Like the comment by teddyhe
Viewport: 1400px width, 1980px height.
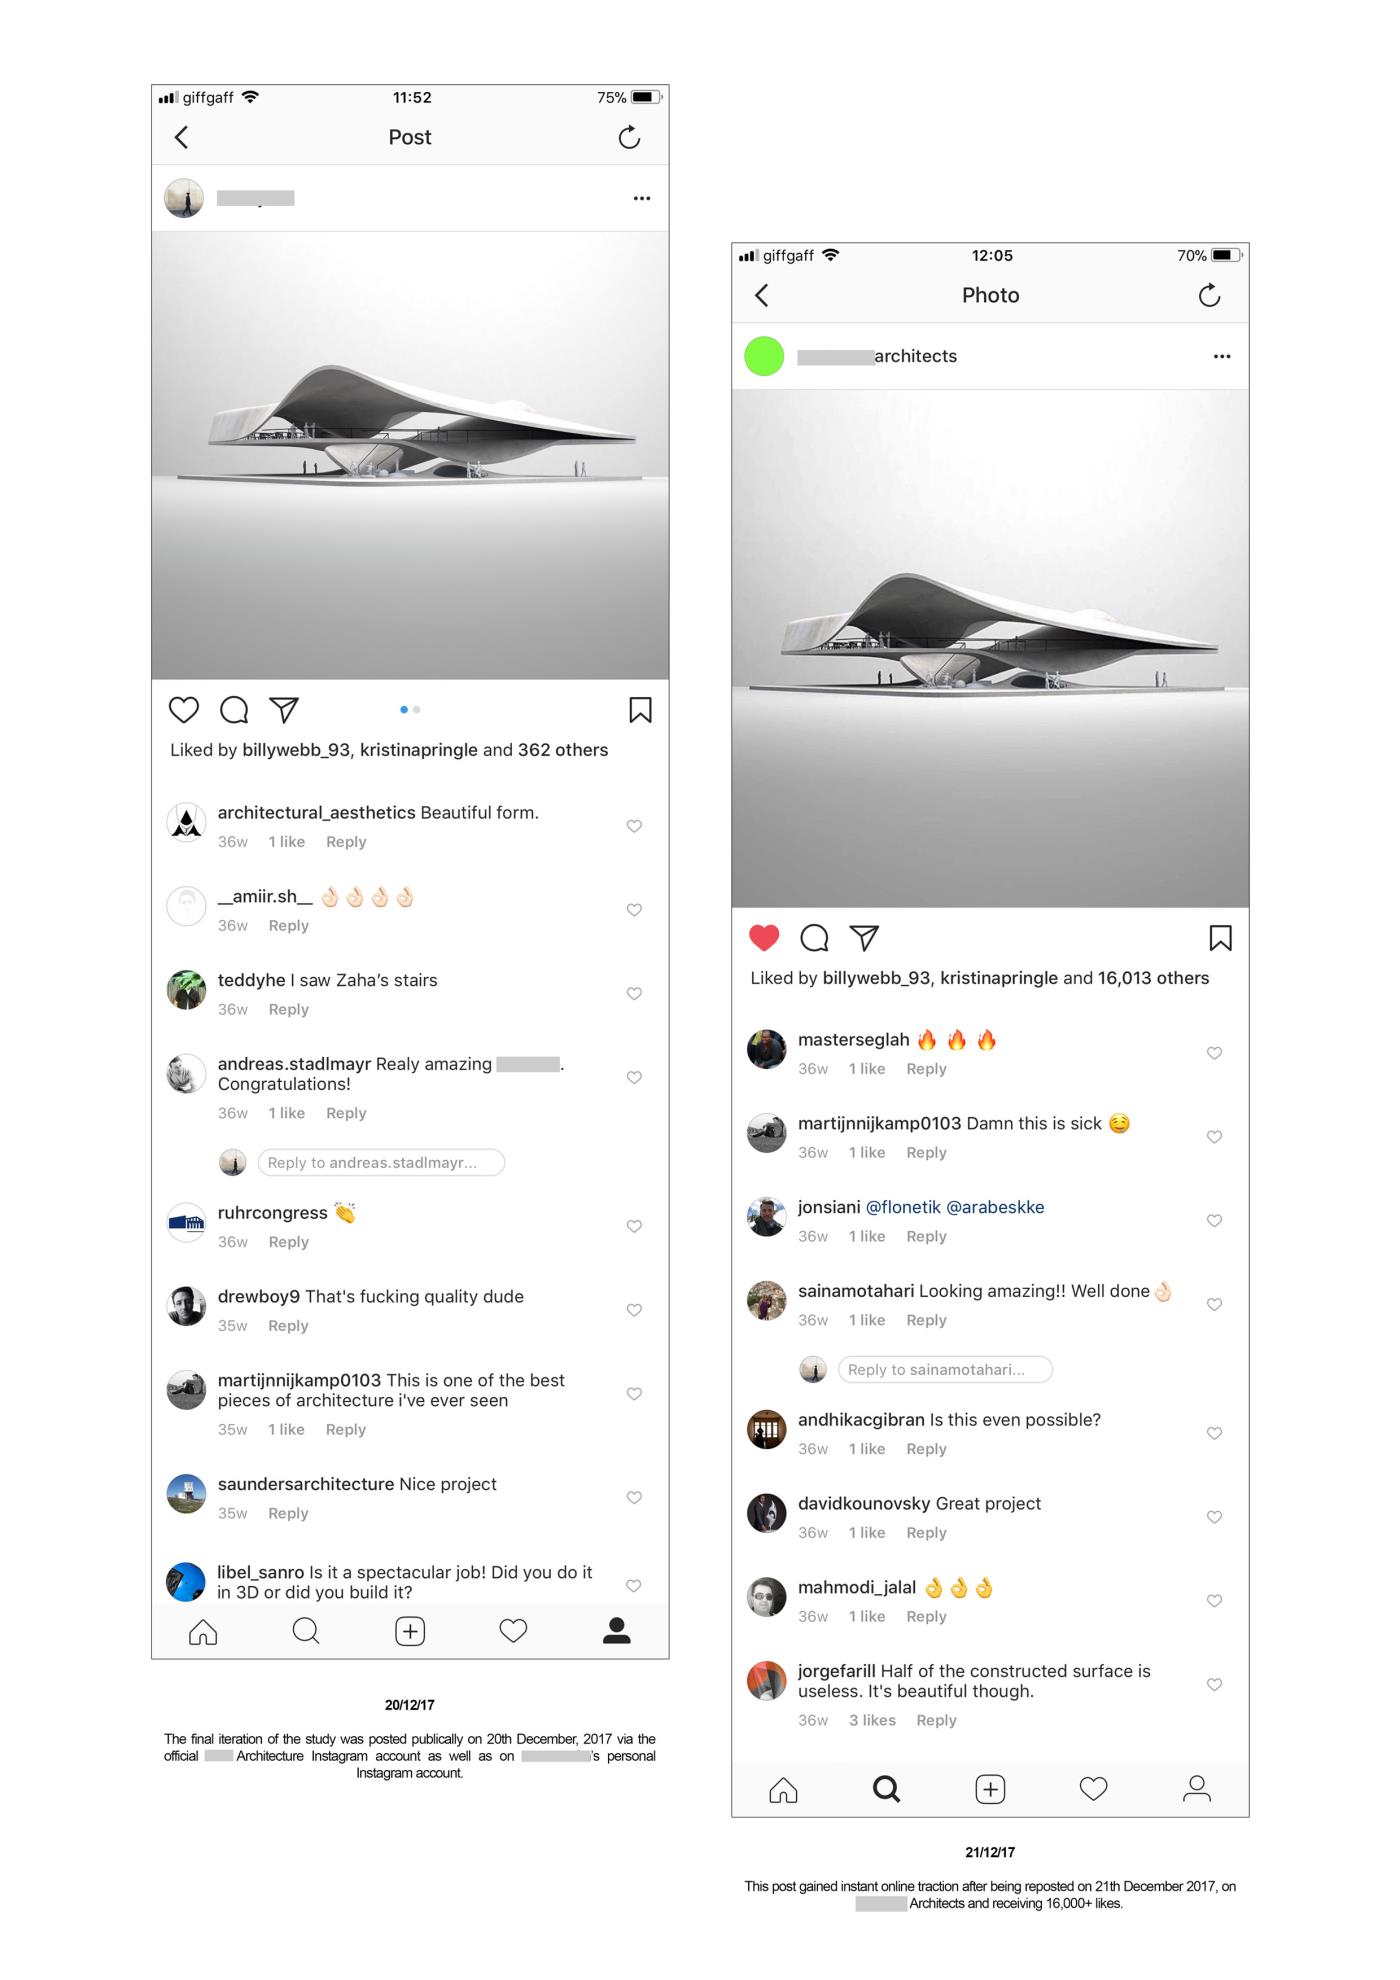[x=634, y=994]
